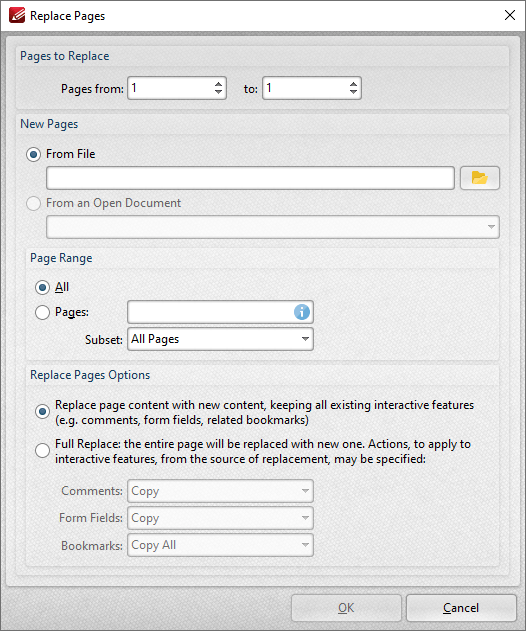Click the Pages range text field

coord(220,312)
